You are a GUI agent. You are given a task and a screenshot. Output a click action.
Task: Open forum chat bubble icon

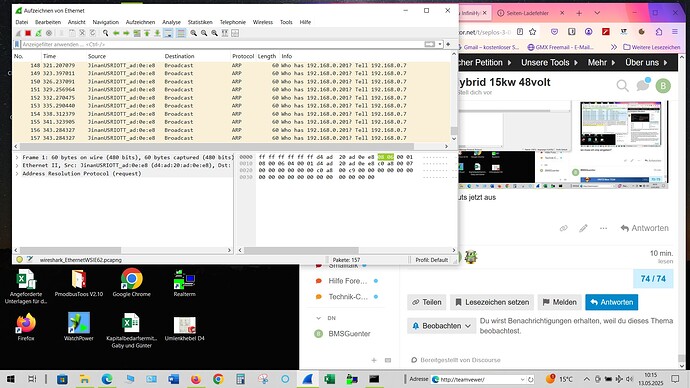(x=643, y=85)
